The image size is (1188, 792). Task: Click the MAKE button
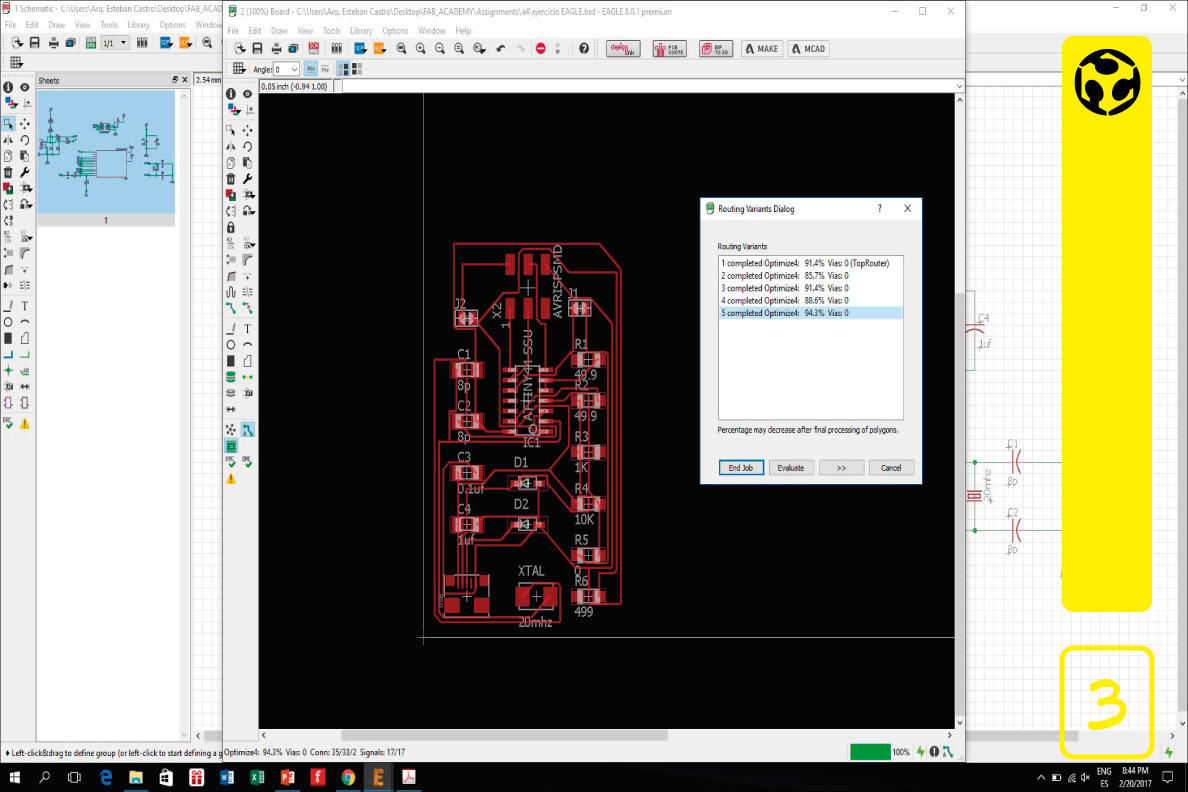(761, 49)
